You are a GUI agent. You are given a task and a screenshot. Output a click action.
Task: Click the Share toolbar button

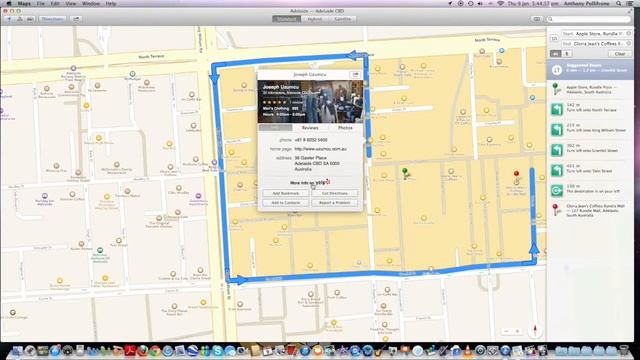coord(76,19)
